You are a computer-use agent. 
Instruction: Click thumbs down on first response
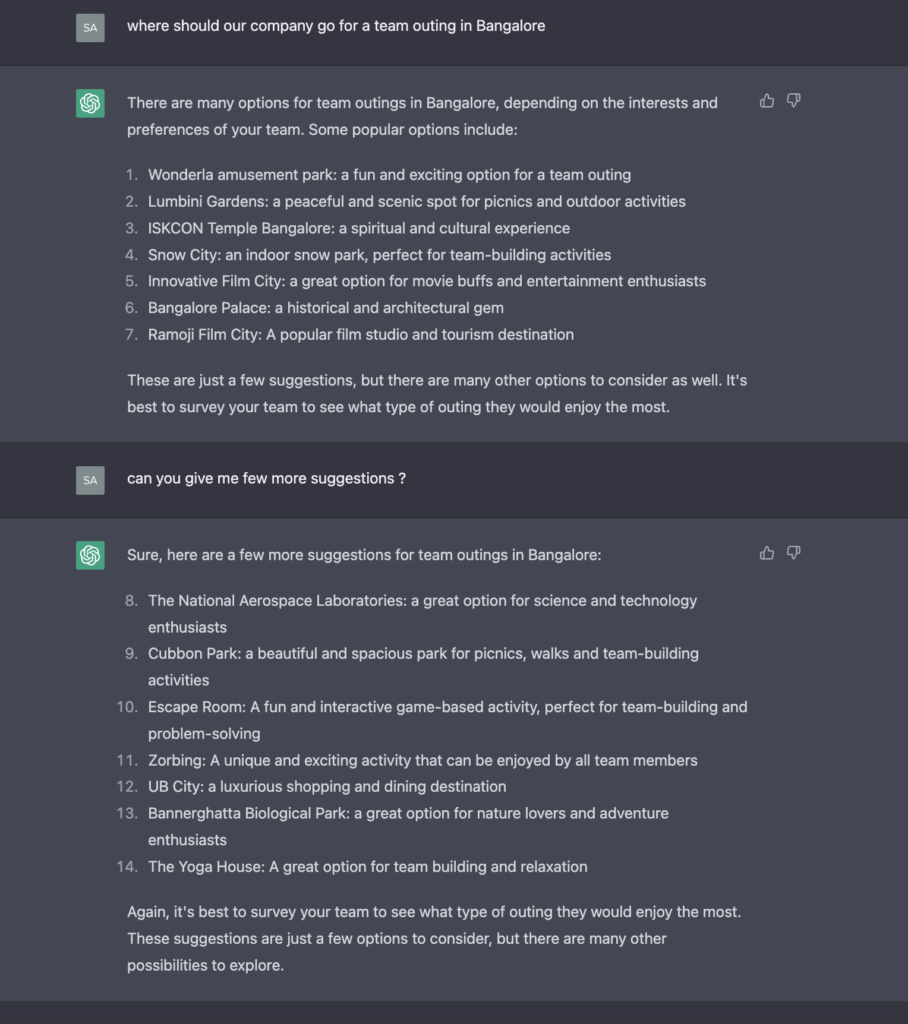(794, 101)
